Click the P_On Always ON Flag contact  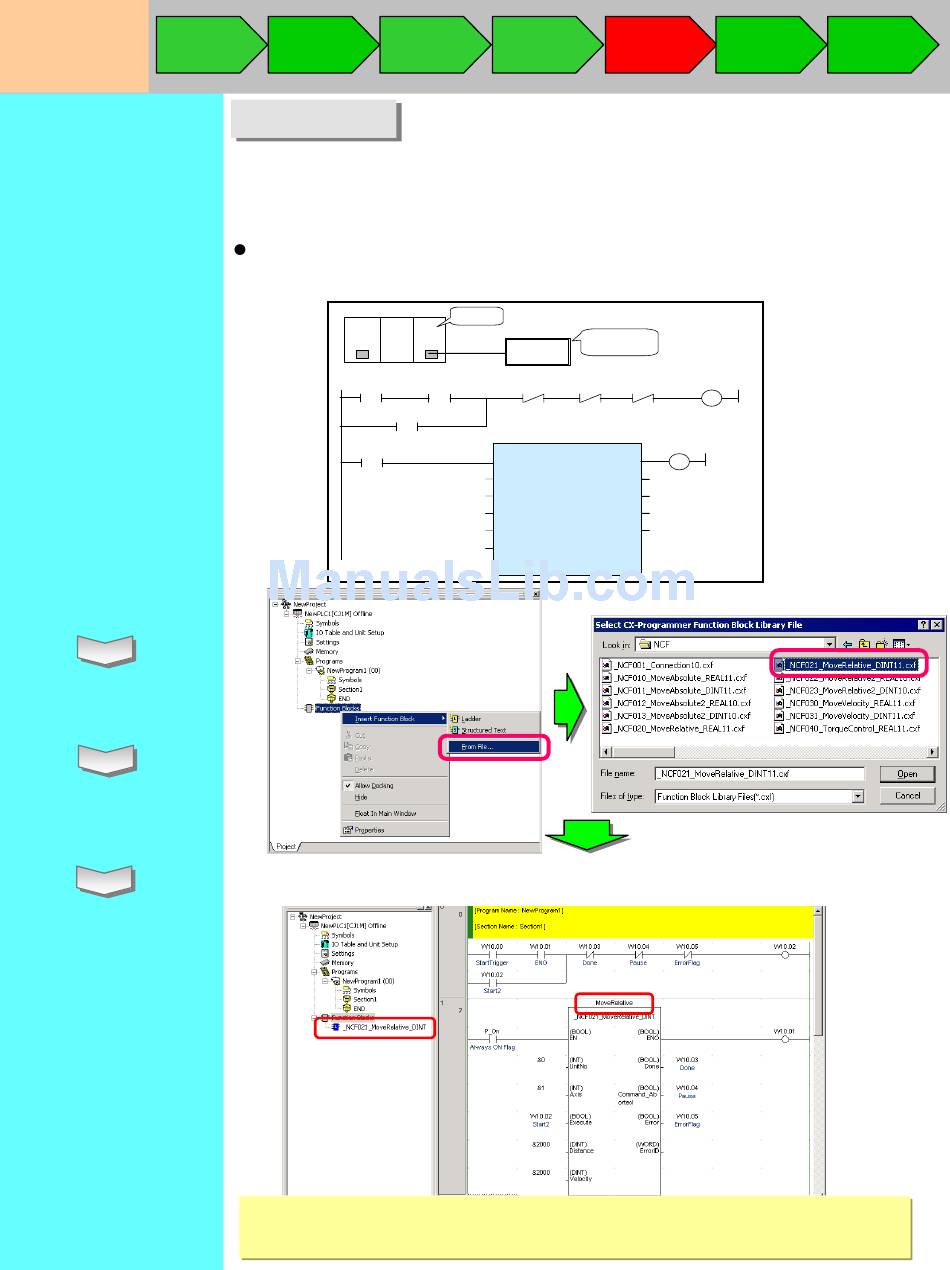point(492,1038)
